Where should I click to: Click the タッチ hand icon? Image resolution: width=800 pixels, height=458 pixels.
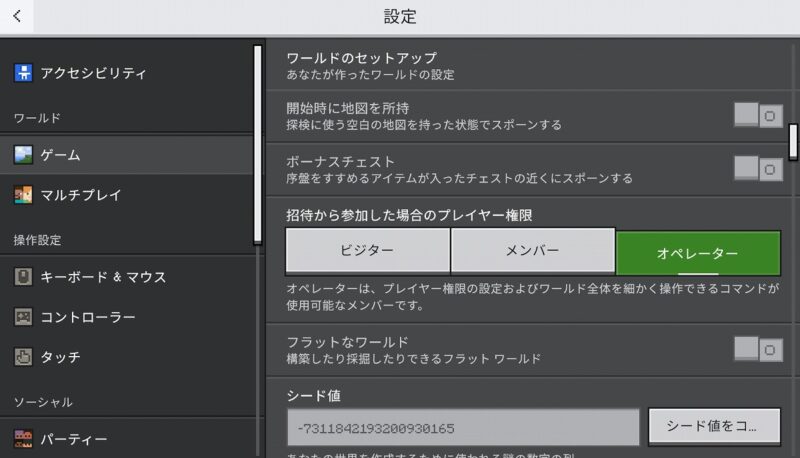(x=23, y=357)
